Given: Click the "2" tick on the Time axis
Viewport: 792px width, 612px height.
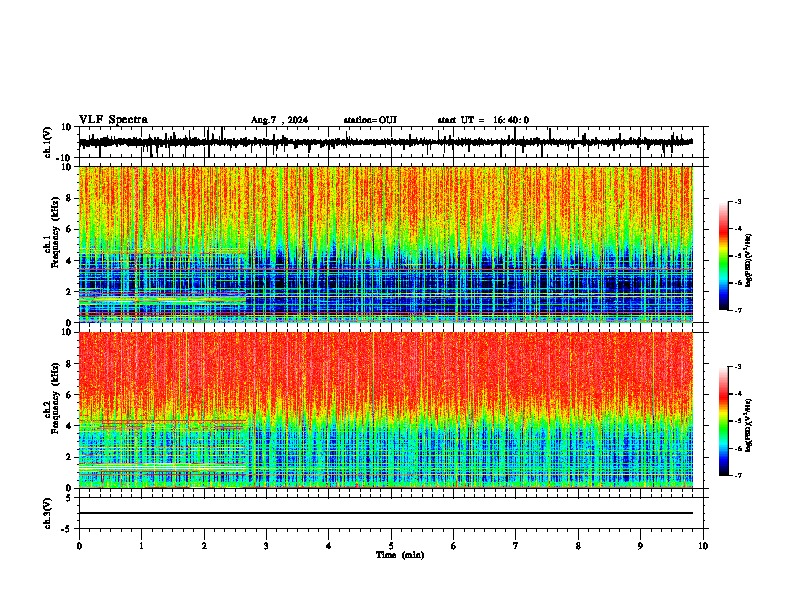Looking at the screenshot, I should click(x=204, y=546).
